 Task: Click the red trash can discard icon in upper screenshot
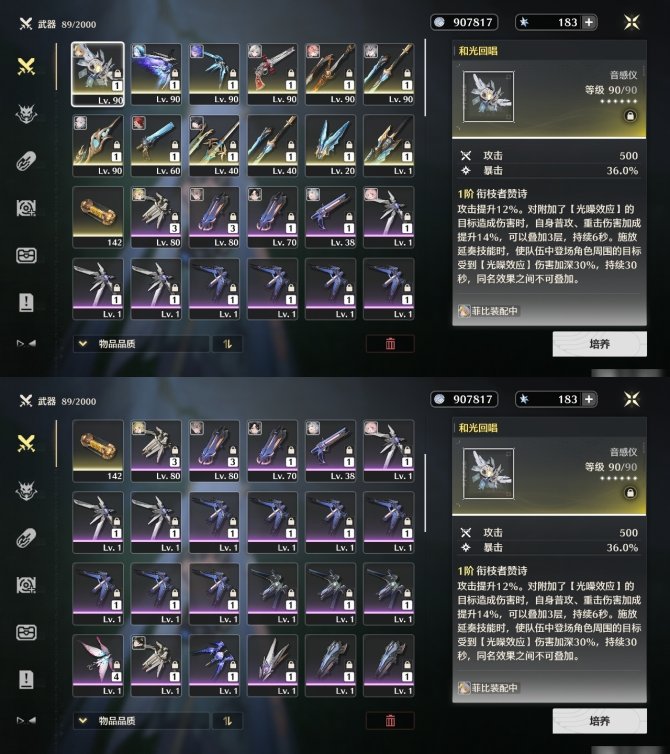click(x=390, y=344)
